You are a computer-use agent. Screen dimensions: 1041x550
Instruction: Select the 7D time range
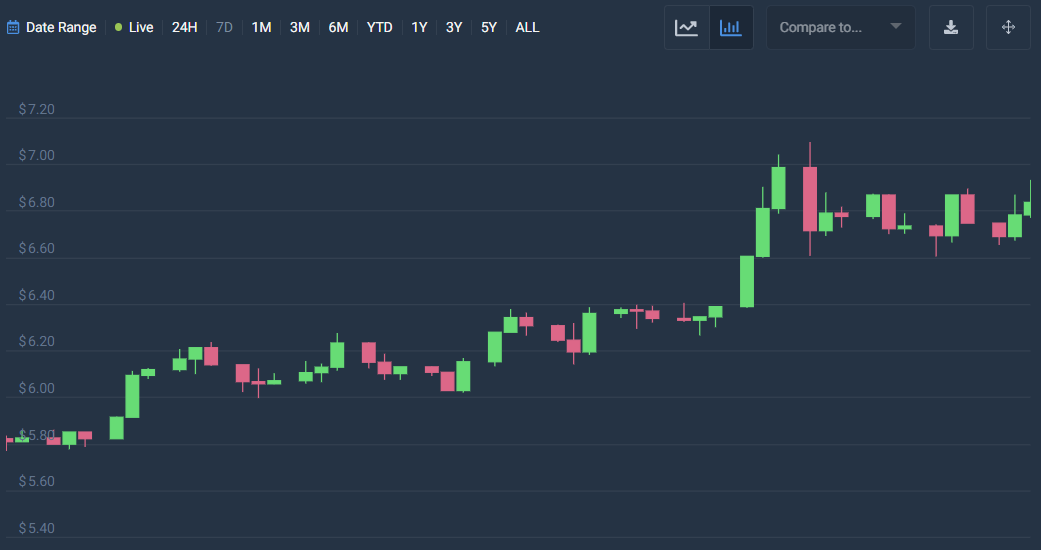pos(224,27)
